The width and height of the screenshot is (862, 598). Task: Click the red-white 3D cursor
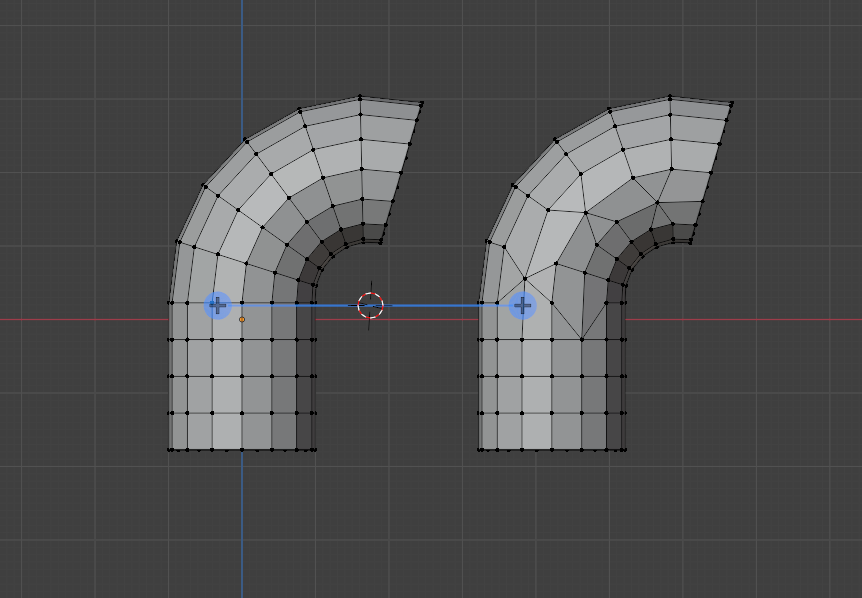[370, 305]
